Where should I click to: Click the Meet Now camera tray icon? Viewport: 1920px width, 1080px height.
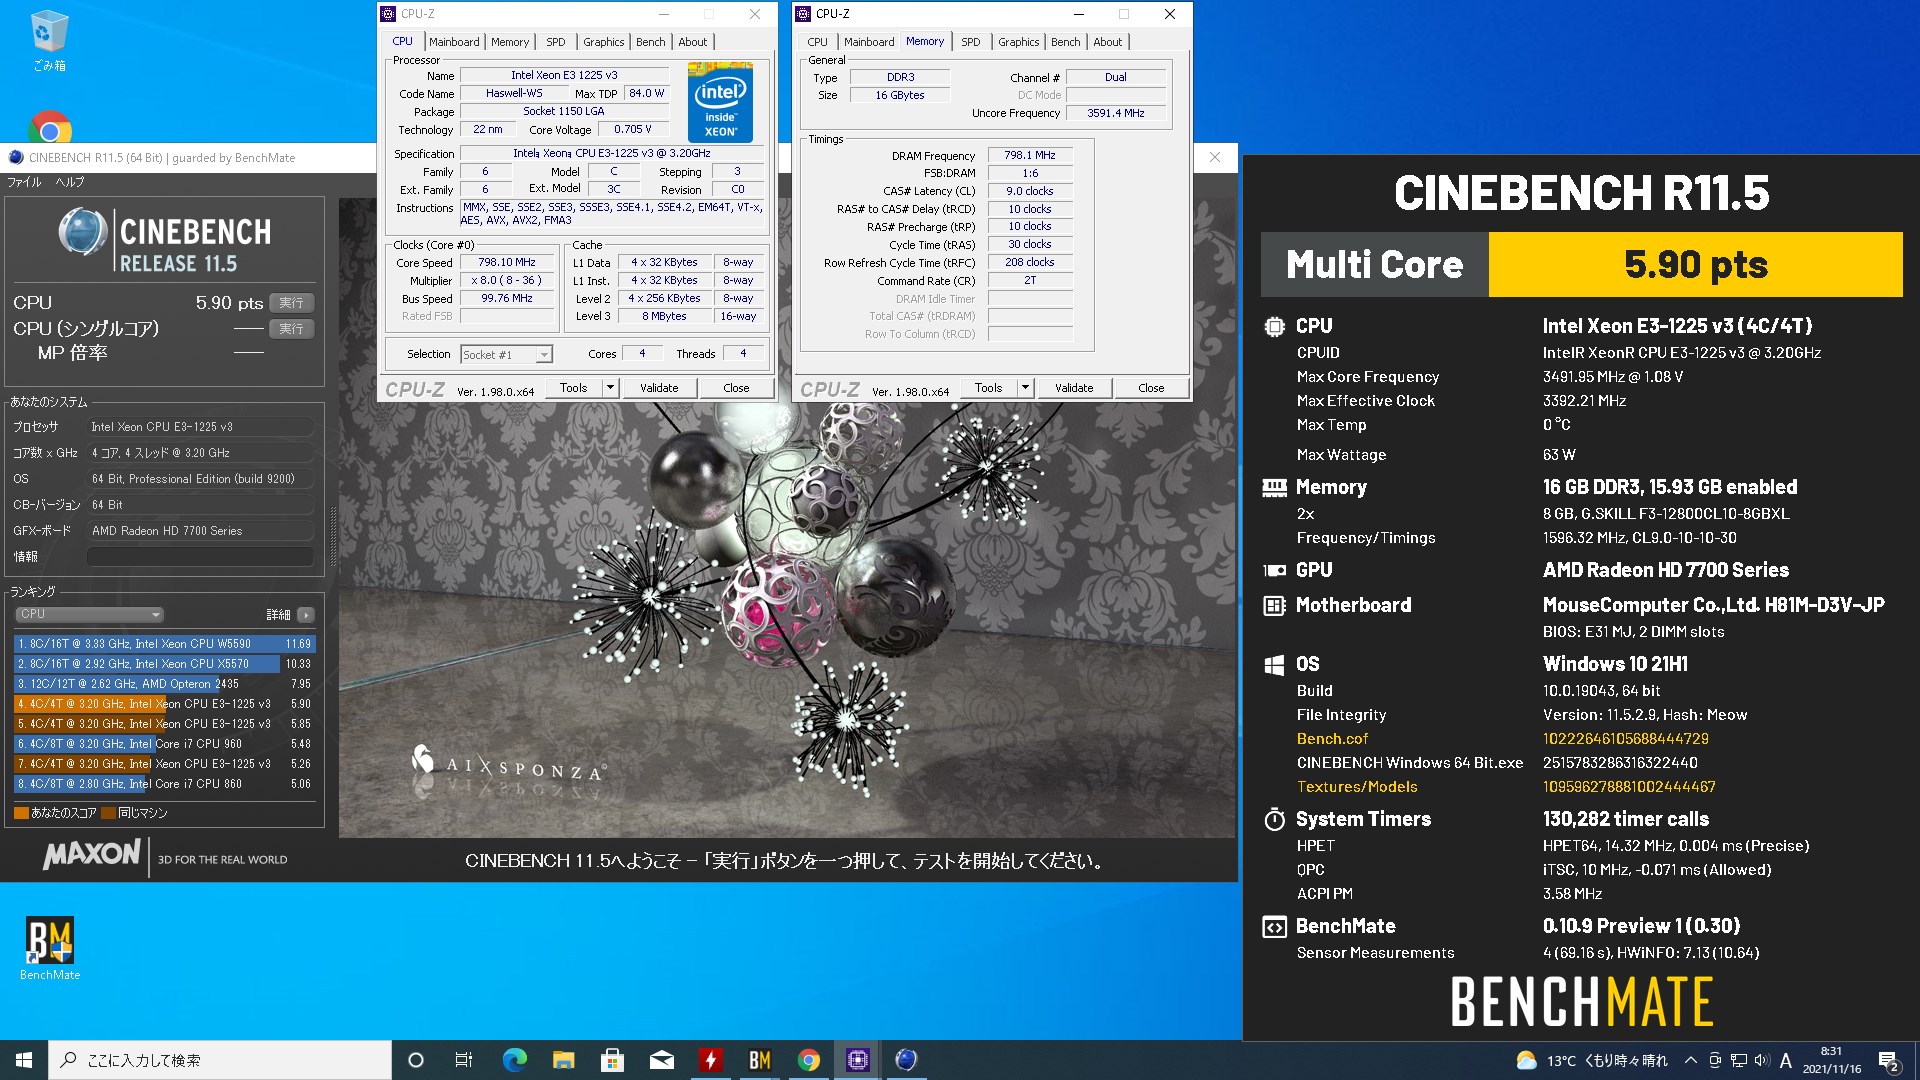coord(1715,1060)
